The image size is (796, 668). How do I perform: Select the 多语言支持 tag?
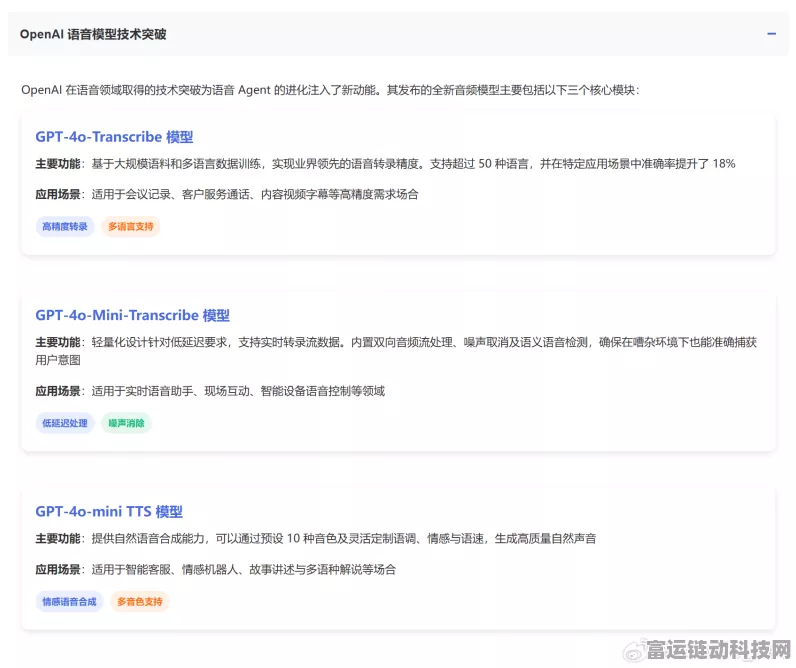point(131,226)
